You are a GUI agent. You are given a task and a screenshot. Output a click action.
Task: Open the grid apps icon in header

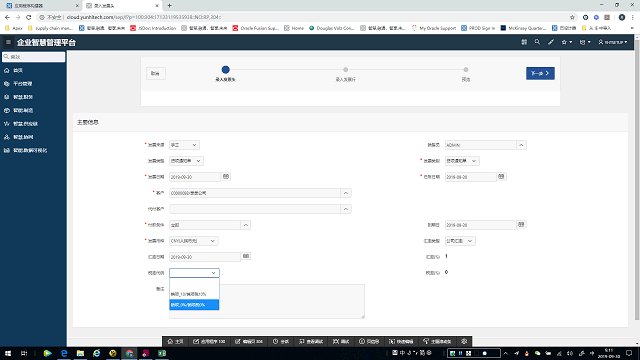[x=524, y=42]
